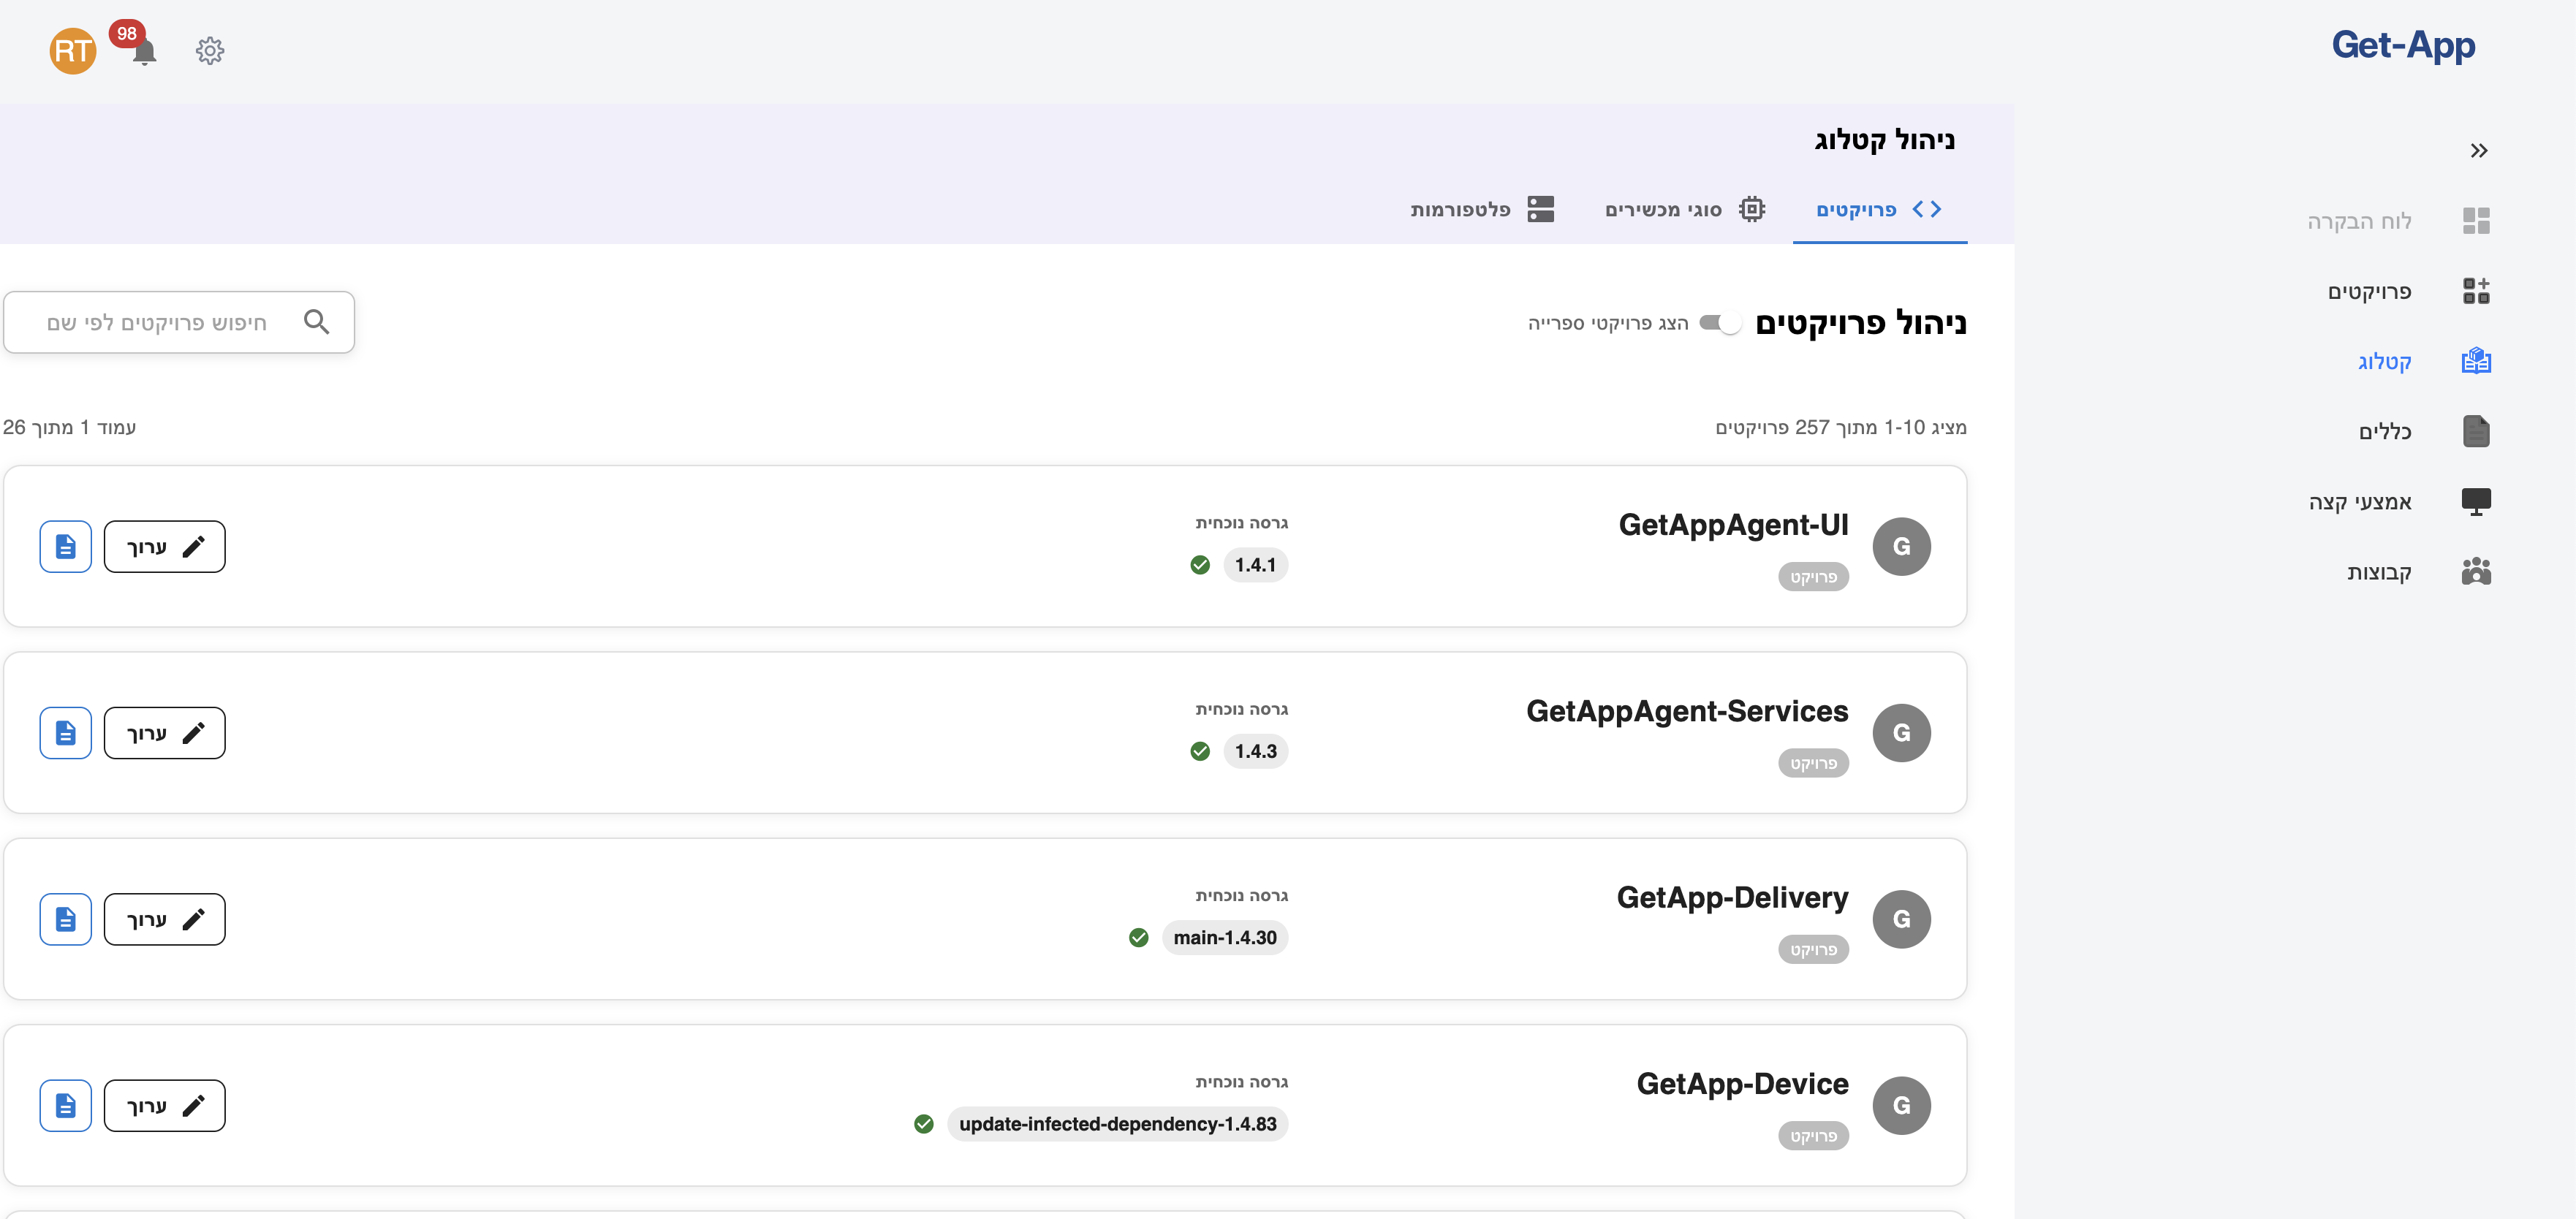Viewport: 2576px width, 1219px height.
Task: Click version chip 1.4.1
Action: point(1255,565)
